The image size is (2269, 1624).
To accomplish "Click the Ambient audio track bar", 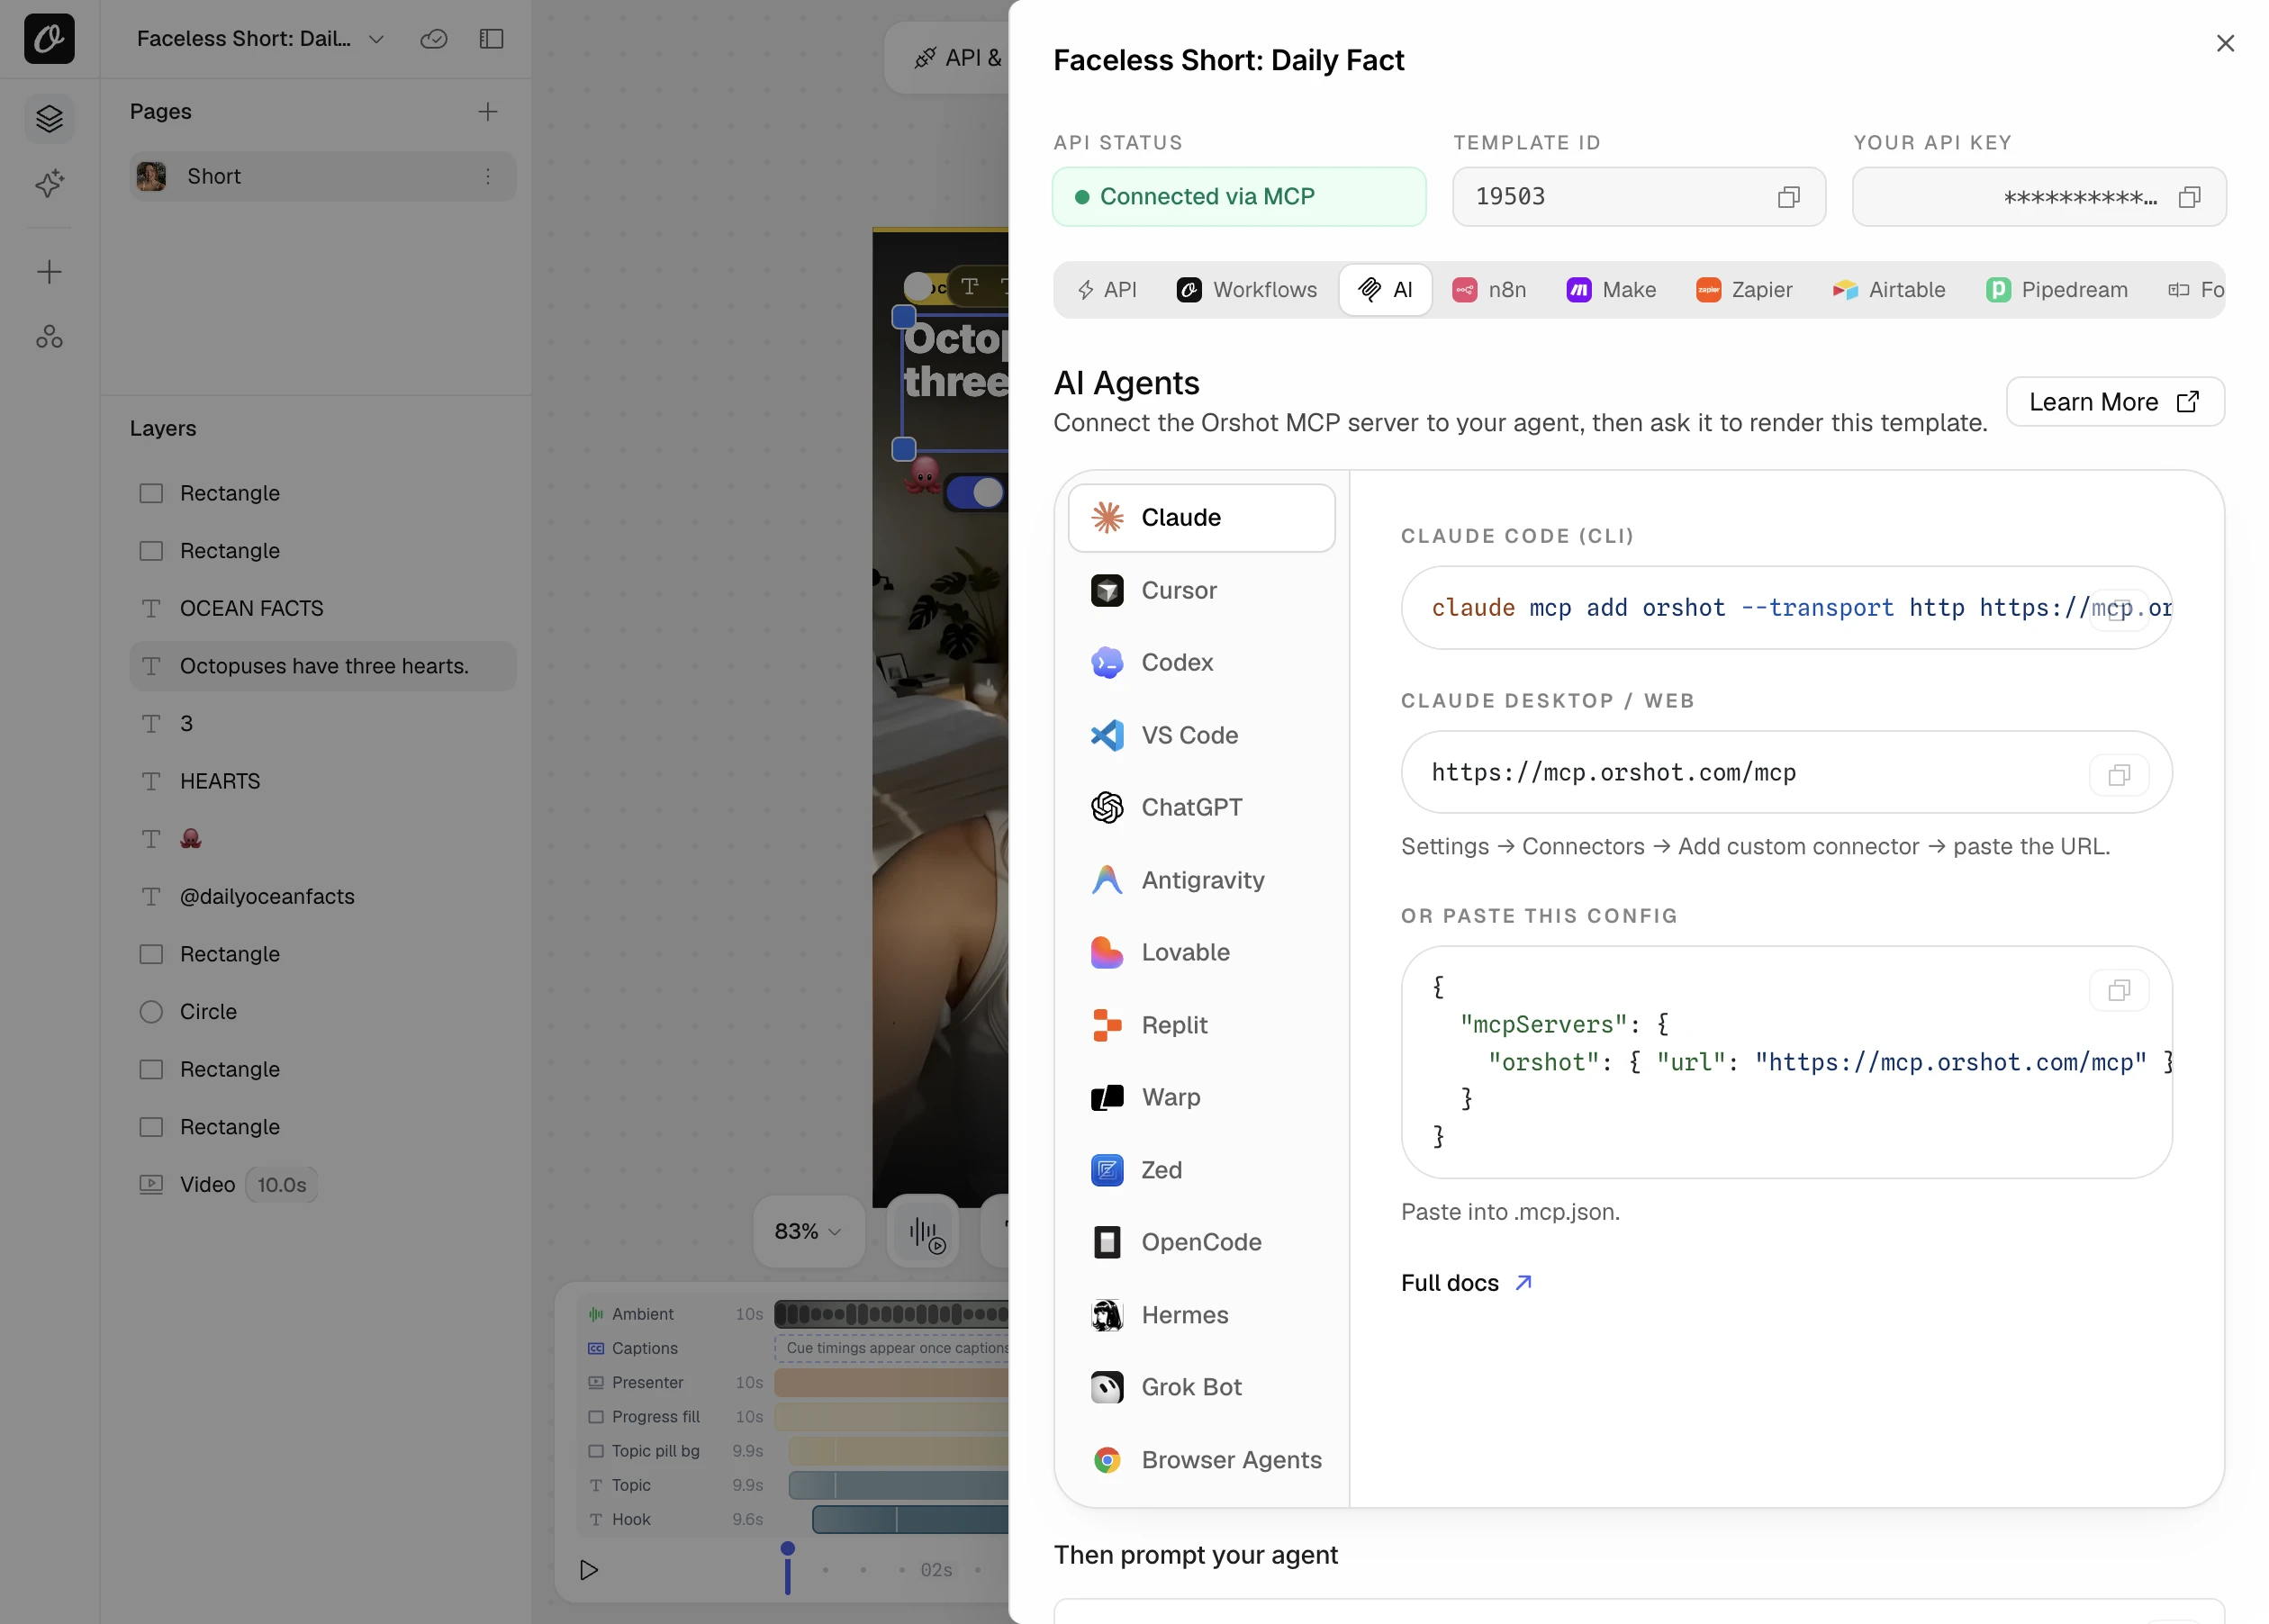I will pyautogui.click(x=891, y=1314).
